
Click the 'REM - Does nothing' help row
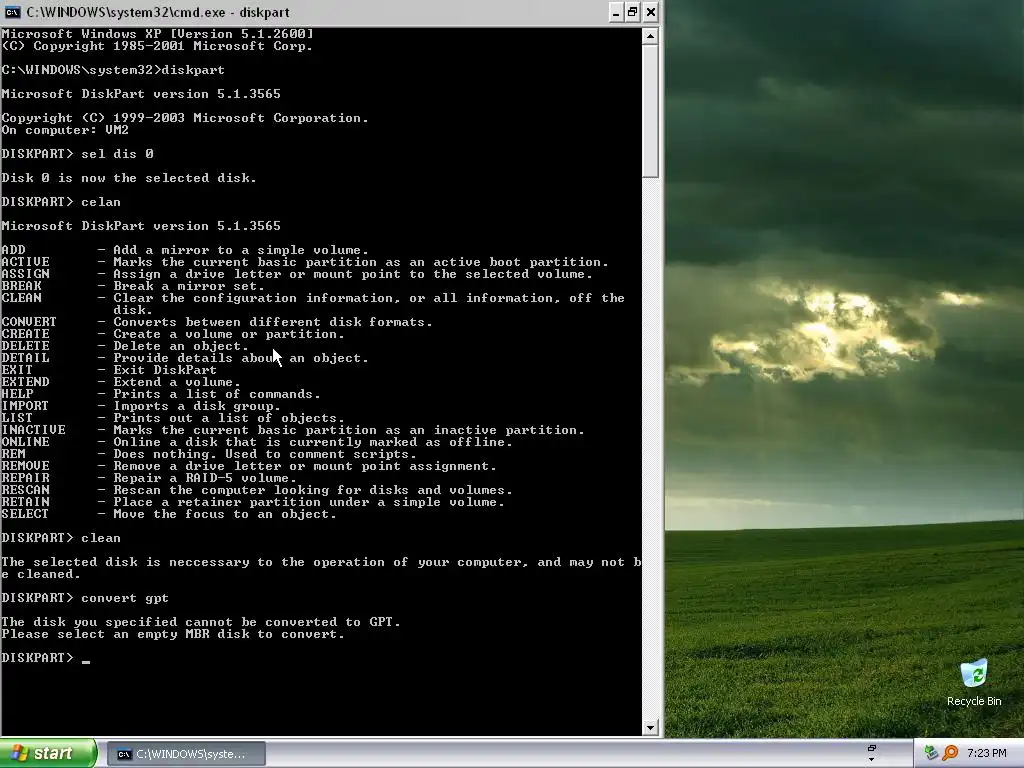tap(208, 454)
